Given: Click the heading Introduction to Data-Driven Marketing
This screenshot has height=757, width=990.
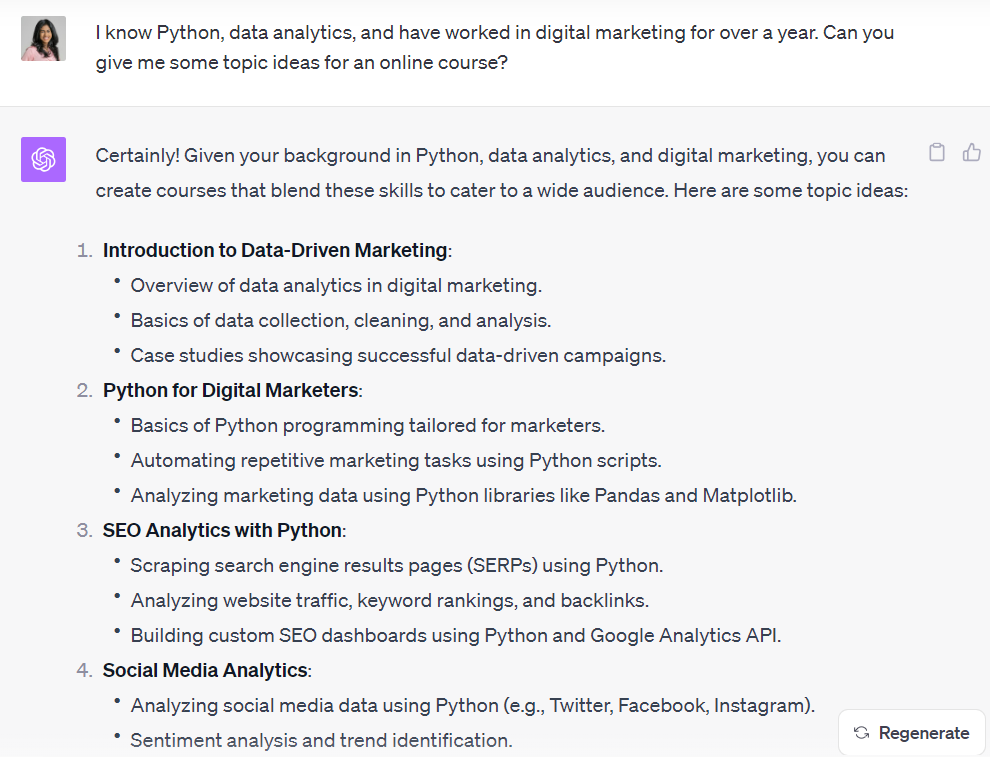Looking at the screenshot, I should point(274,250).
